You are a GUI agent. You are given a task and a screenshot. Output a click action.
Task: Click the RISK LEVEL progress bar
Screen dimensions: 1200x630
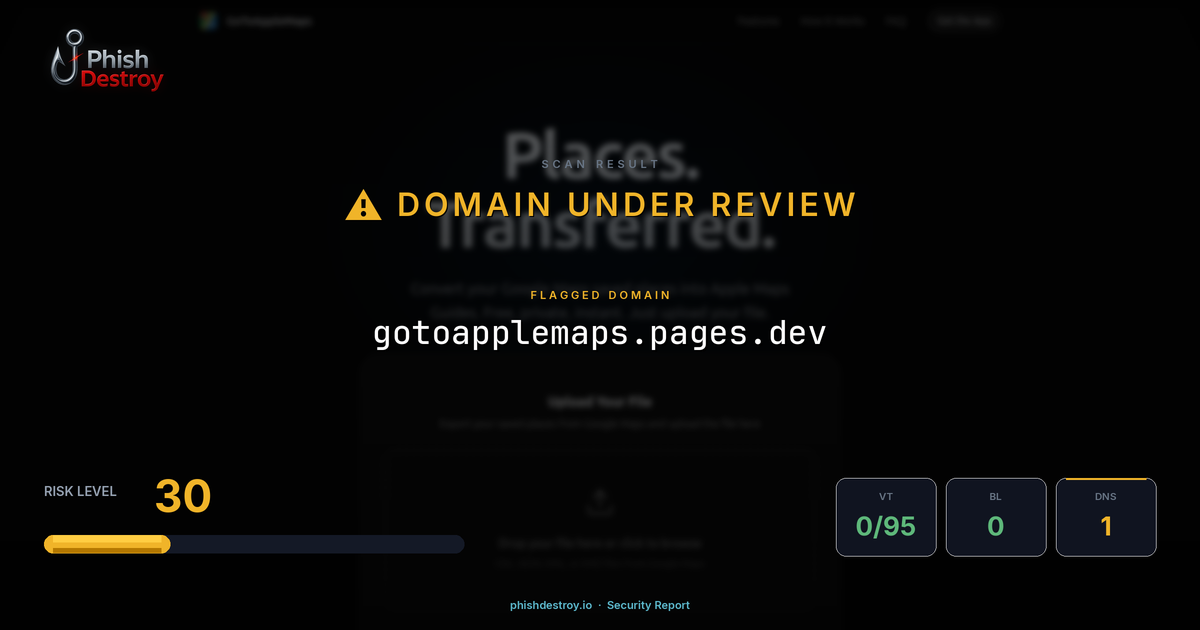253,543
